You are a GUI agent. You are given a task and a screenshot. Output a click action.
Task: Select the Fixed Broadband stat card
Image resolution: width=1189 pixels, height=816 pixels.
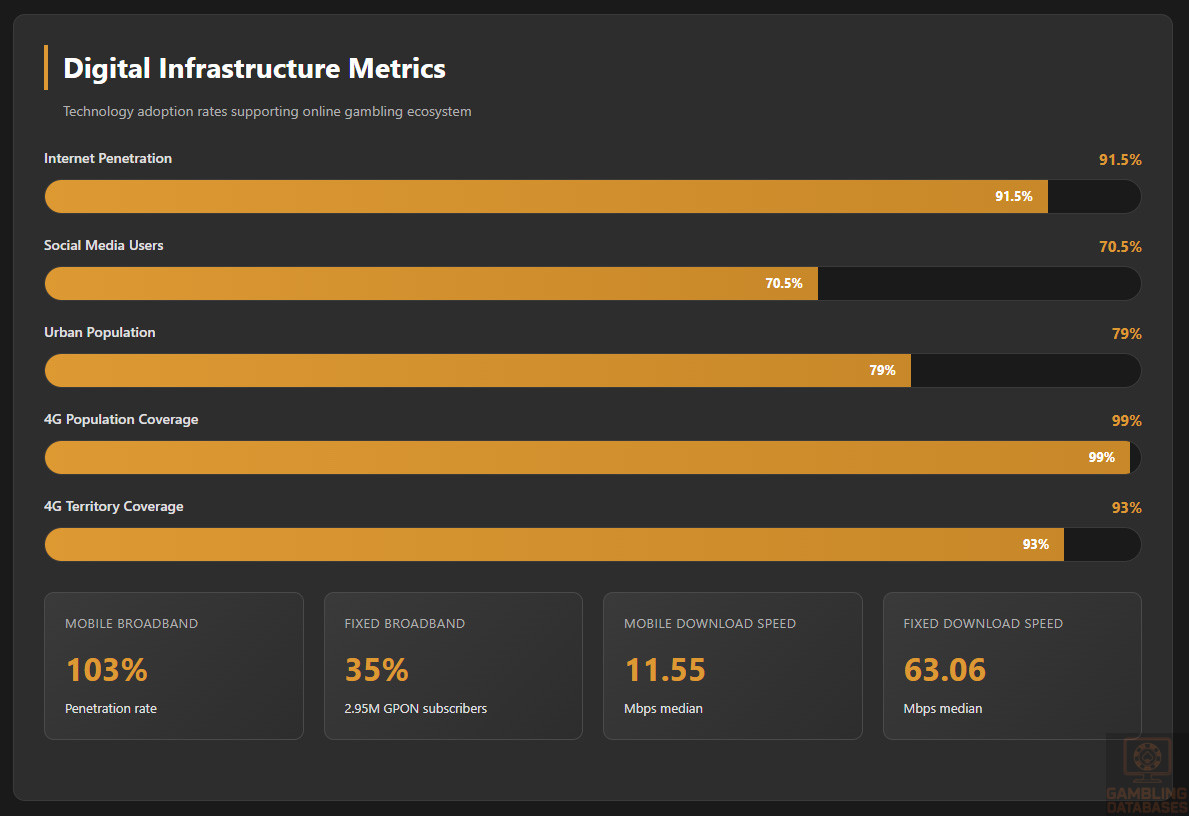pyautogui.click(x=453, y=666)
